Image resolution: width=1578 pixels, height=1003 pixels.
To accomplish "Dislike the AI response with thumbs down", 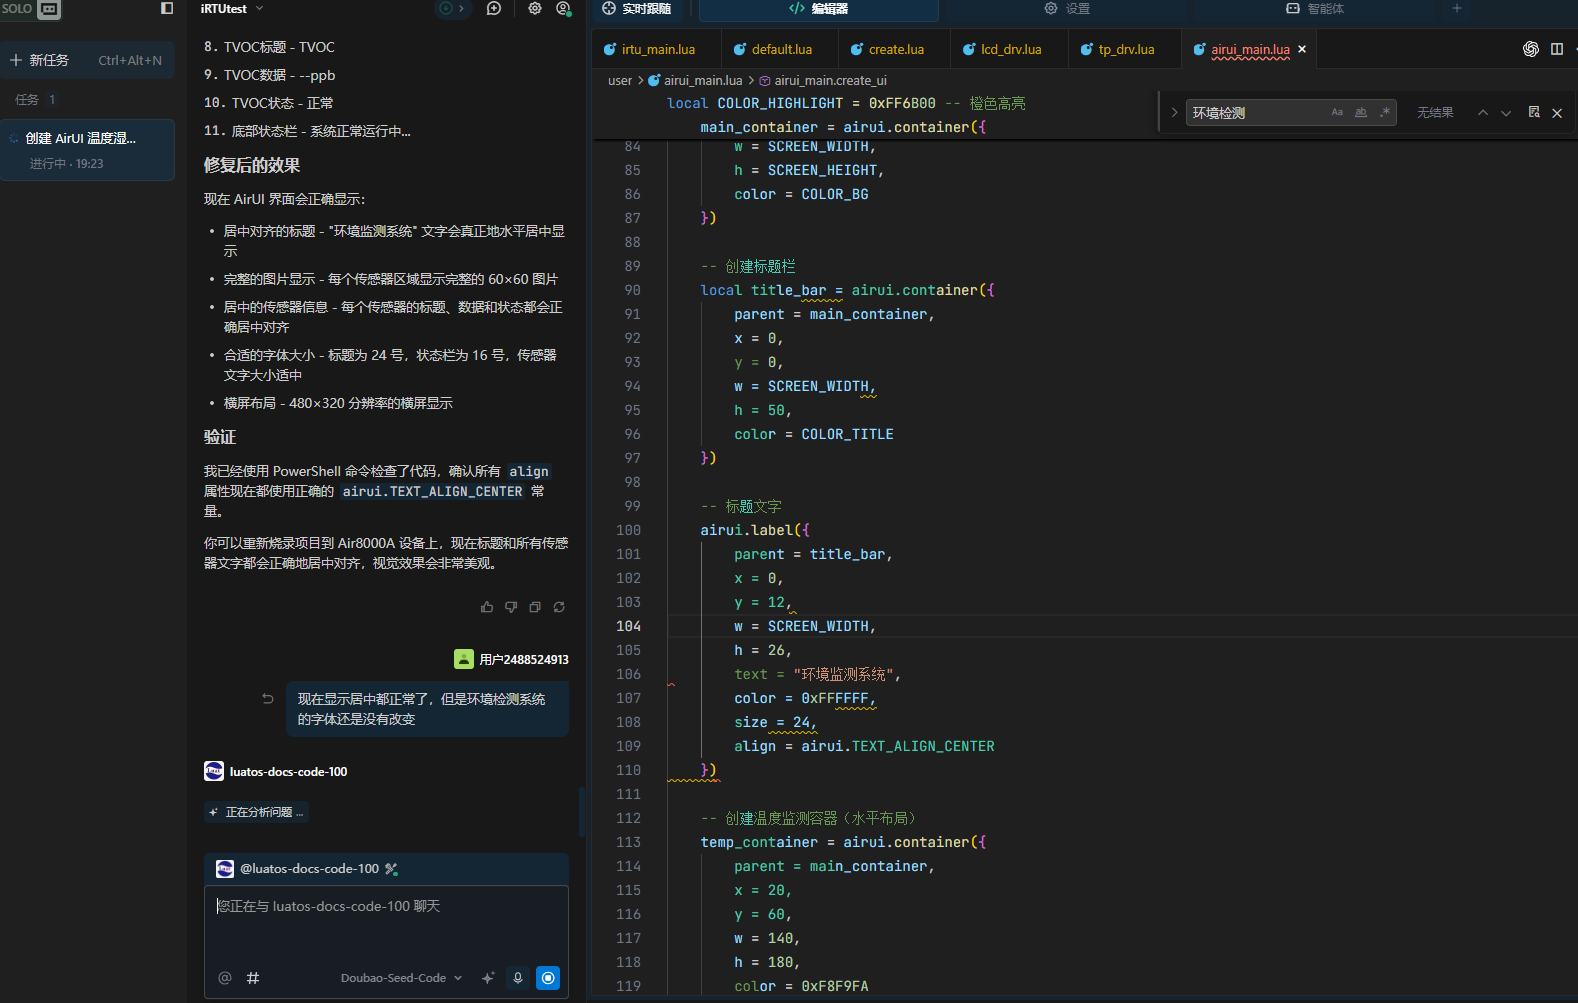I will tap(511, 607).
